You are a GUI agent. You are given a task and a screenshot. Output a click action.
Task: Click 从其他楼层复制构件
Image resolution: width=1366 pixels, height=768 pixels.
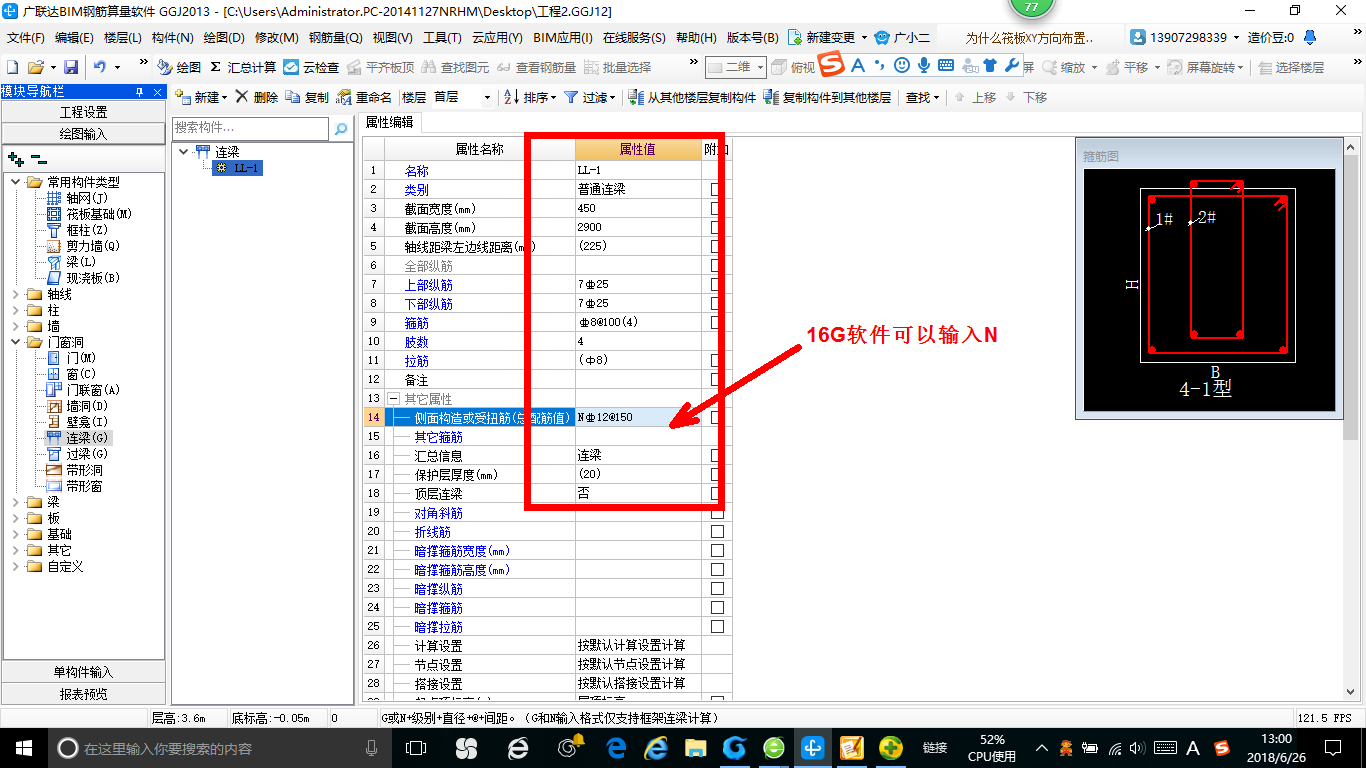(x=692, y=97)
